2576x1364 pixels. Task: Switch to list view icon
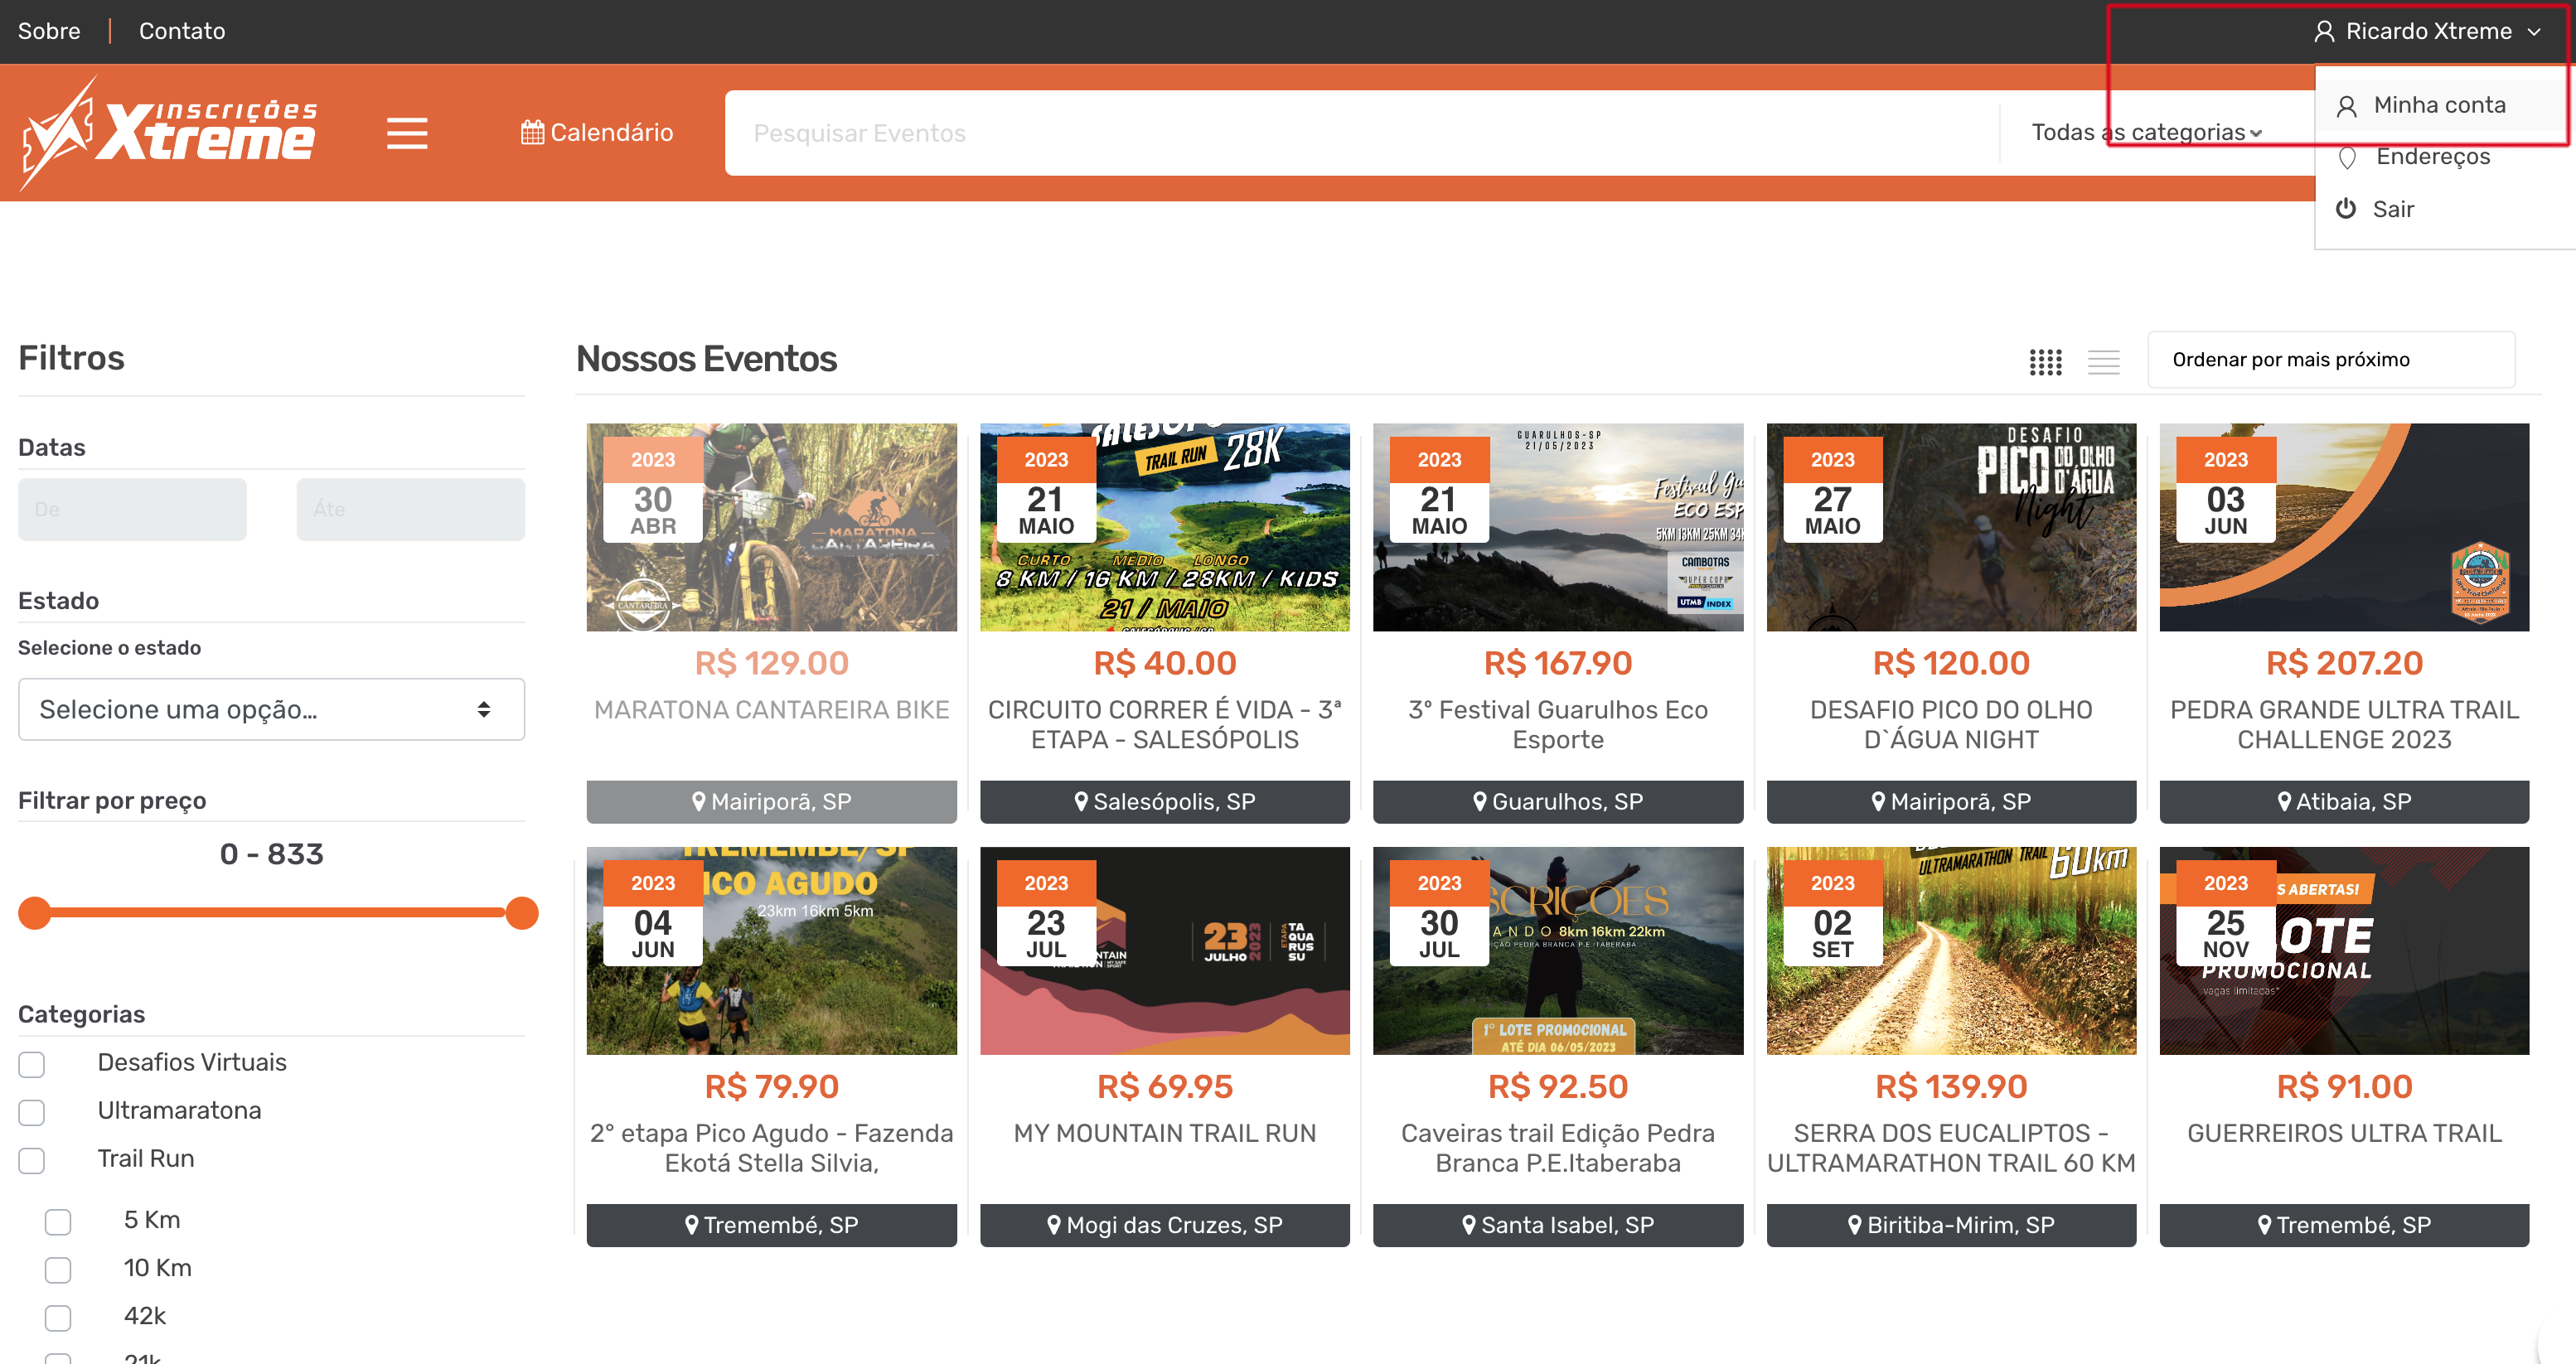click(2103, 361)
